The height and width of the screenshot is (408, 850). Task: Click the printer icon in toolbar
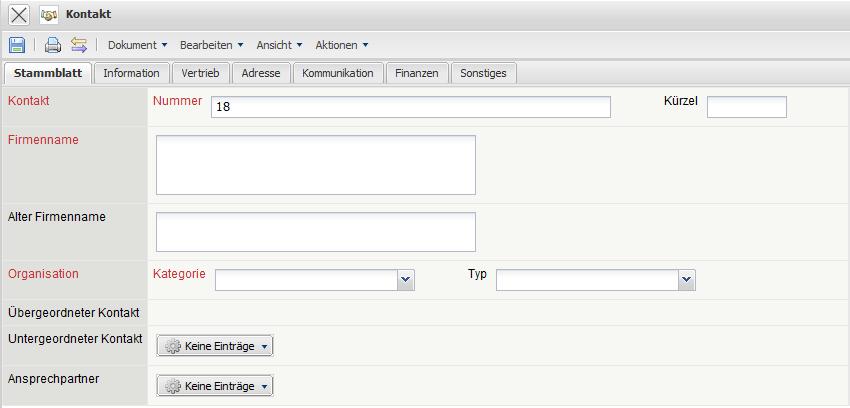click(x=53, y=45)
